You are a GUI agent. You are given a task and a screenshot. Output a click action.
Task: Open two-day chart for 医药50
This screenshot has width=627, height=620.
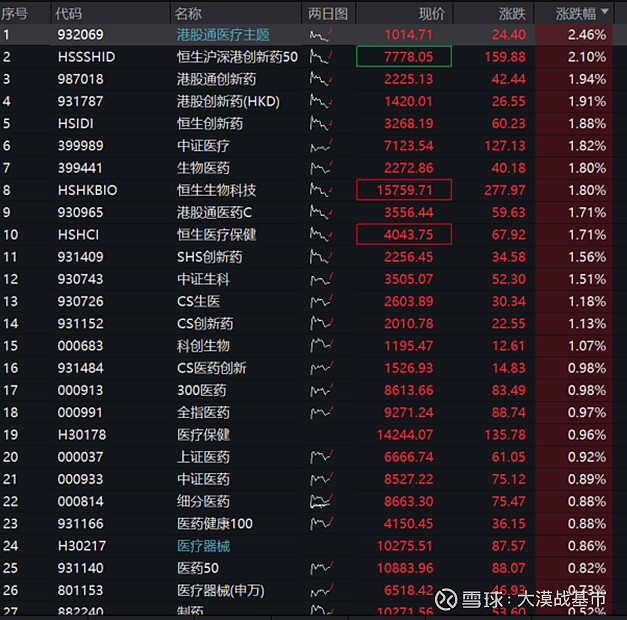(321, 568)
